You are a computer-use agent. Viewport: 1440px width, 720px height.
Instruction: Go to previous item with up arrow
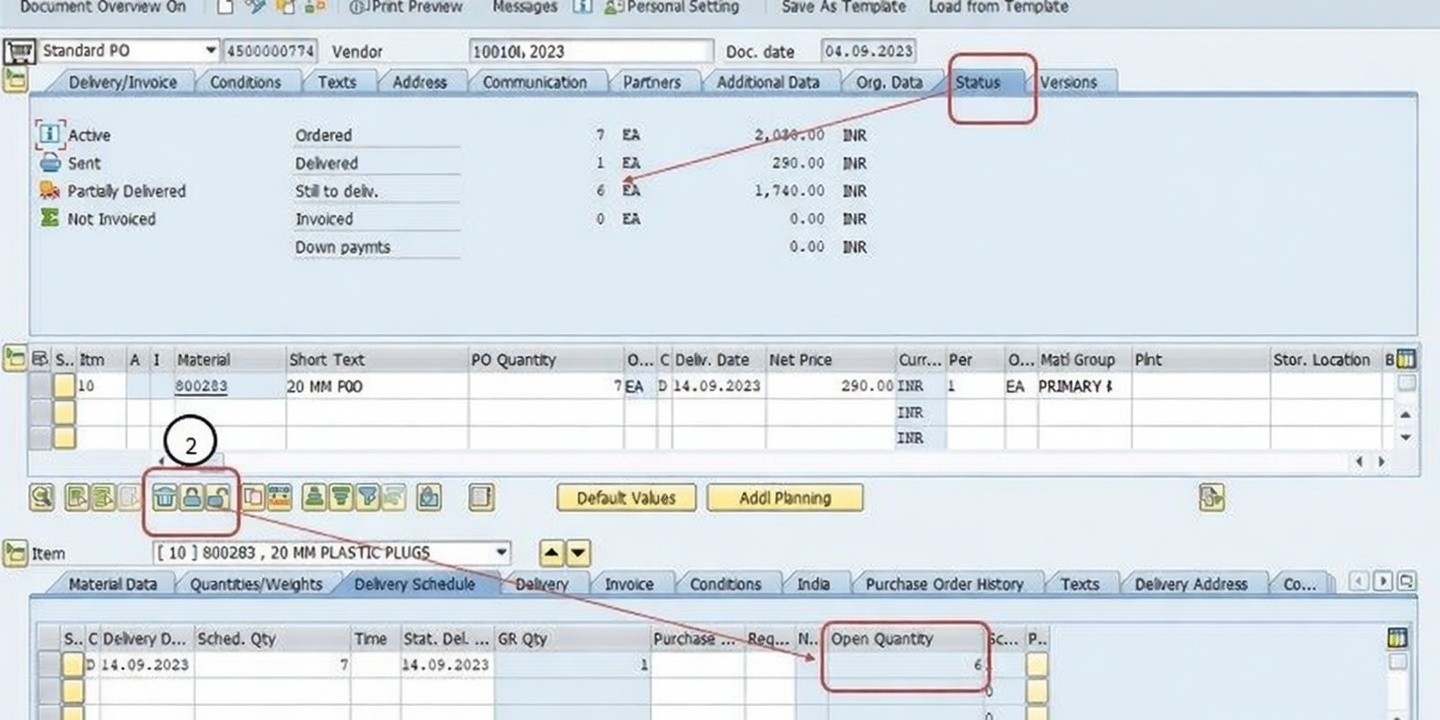click(552, 553)
